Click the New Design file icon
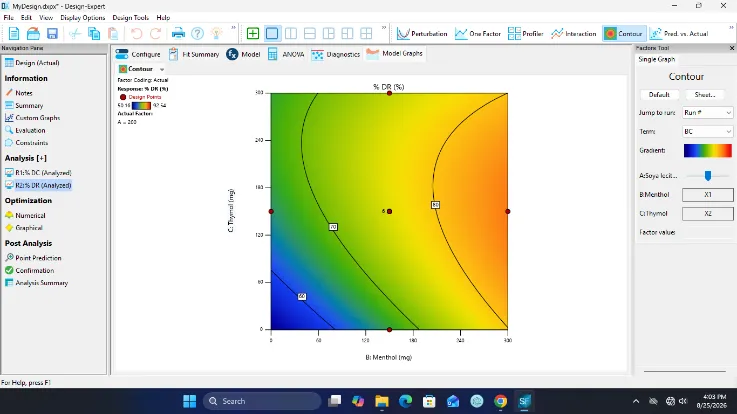Screen dimensions: 737x414 click(x=14, y=33)
